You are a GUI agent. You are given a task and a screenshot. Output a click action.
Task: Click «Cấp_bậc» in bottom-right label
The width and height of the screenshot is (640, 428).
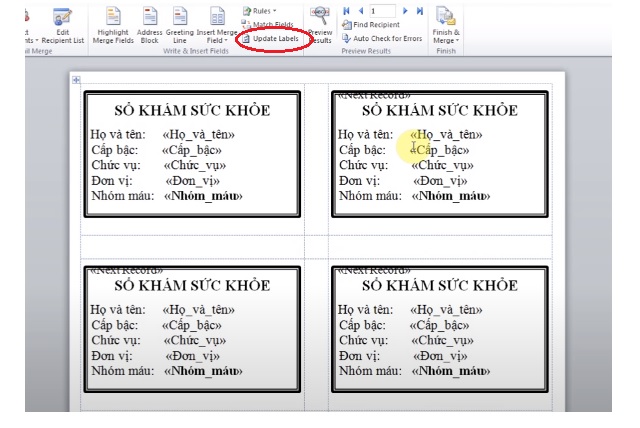point(440,325)
